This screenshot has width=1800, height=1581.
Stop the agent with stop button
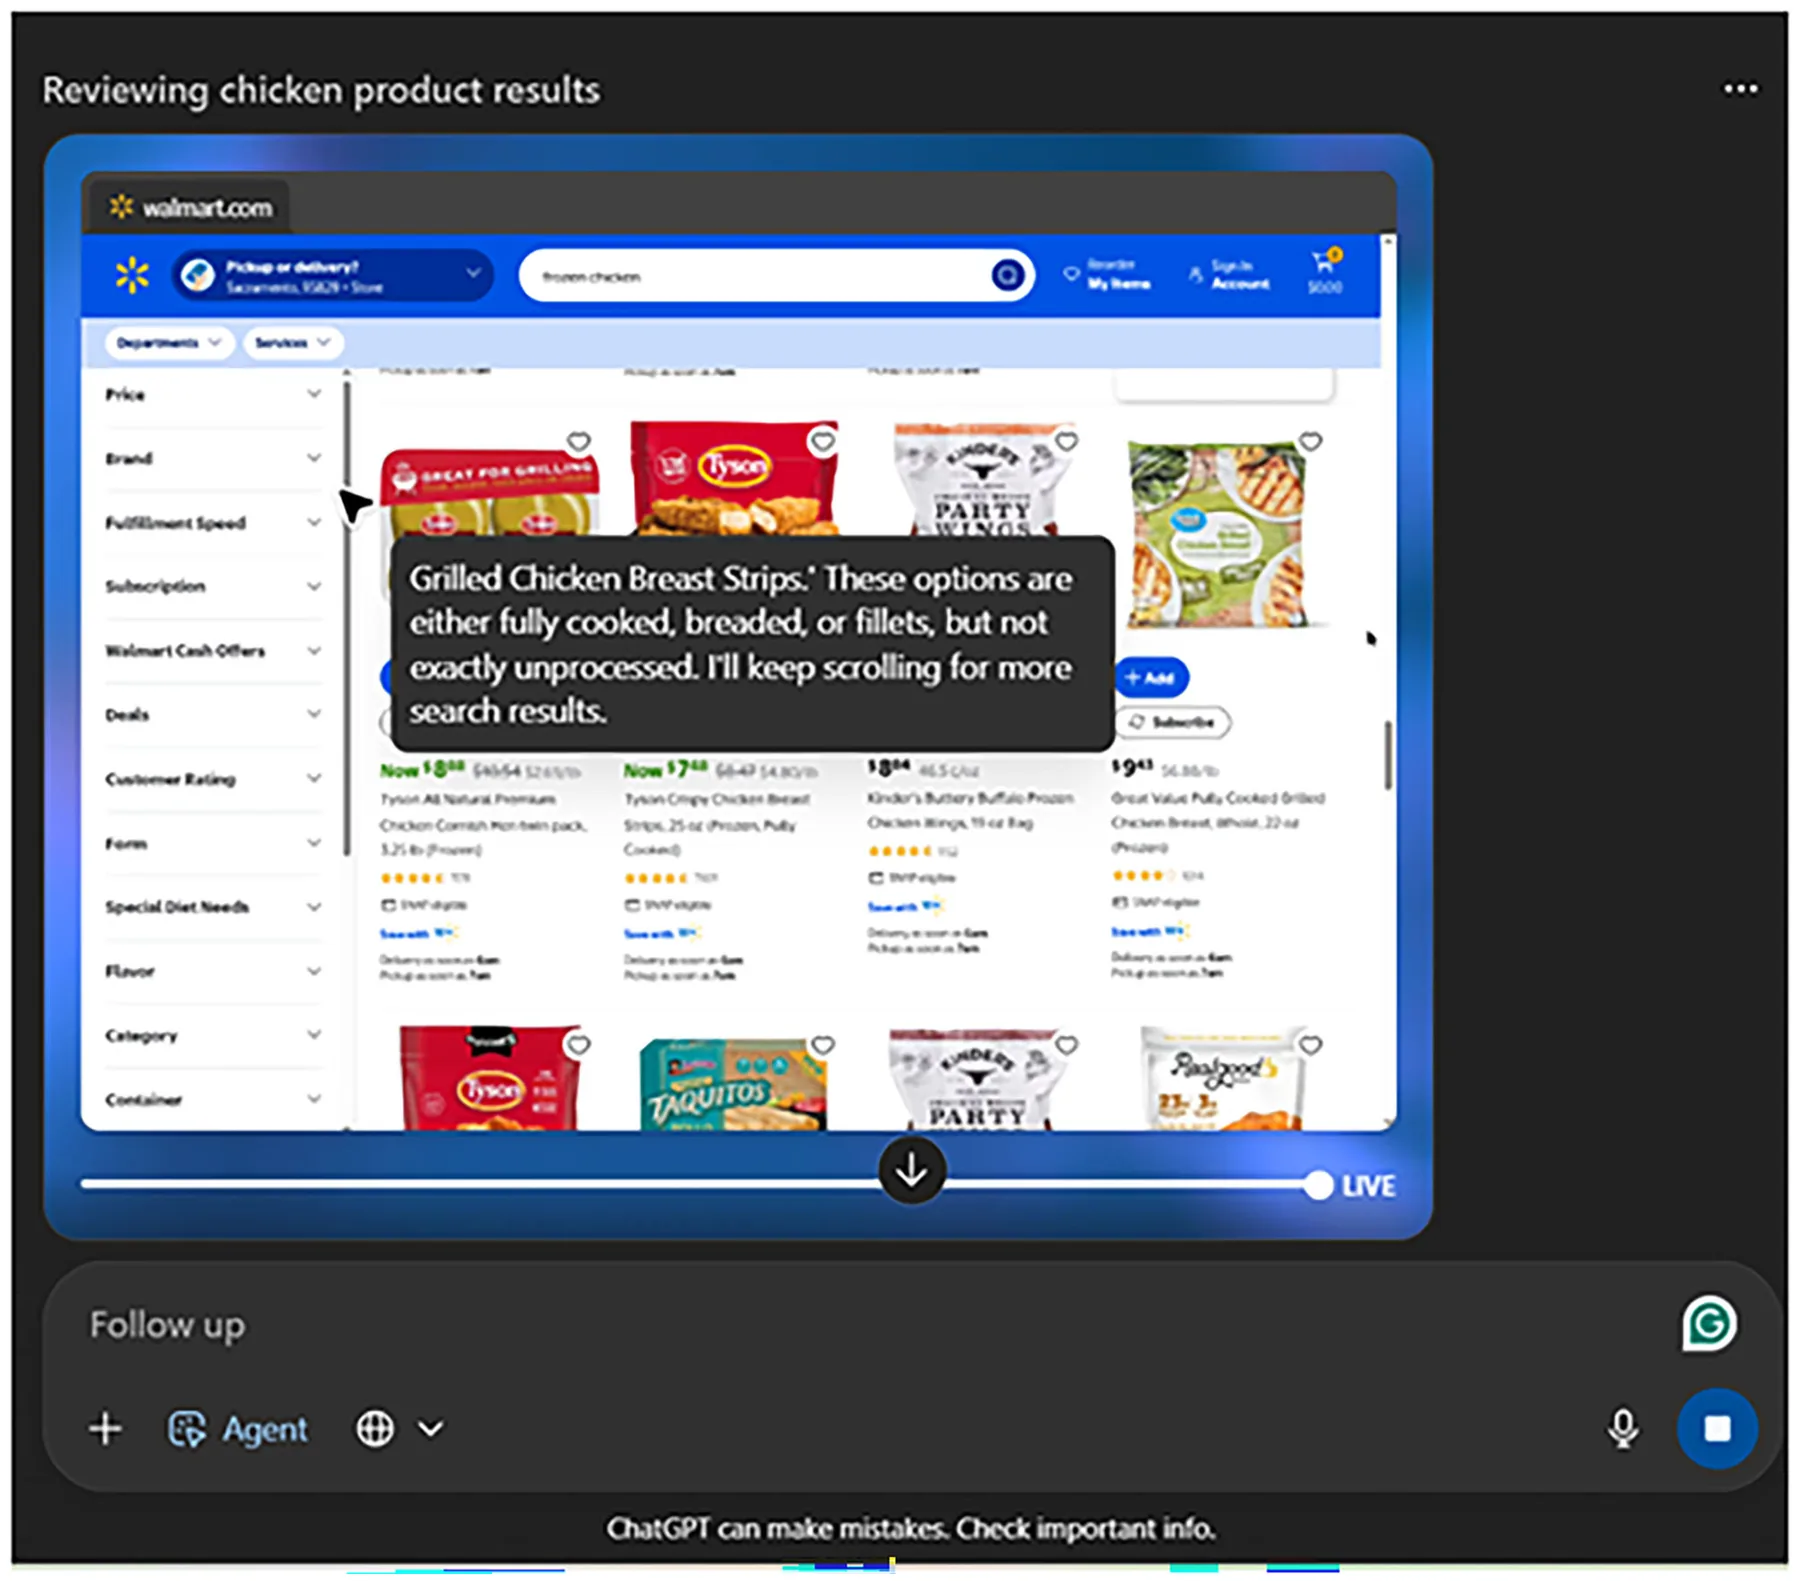(1716, 1428)
